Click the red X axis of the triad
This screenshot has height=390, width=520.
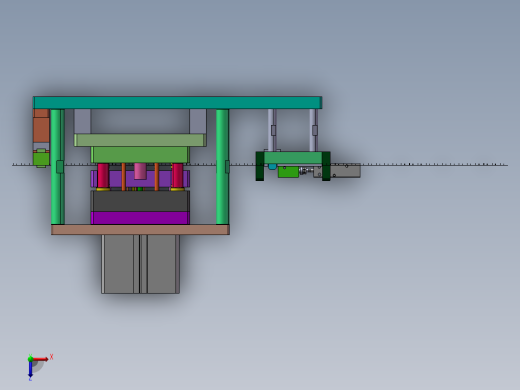point(40,359)
